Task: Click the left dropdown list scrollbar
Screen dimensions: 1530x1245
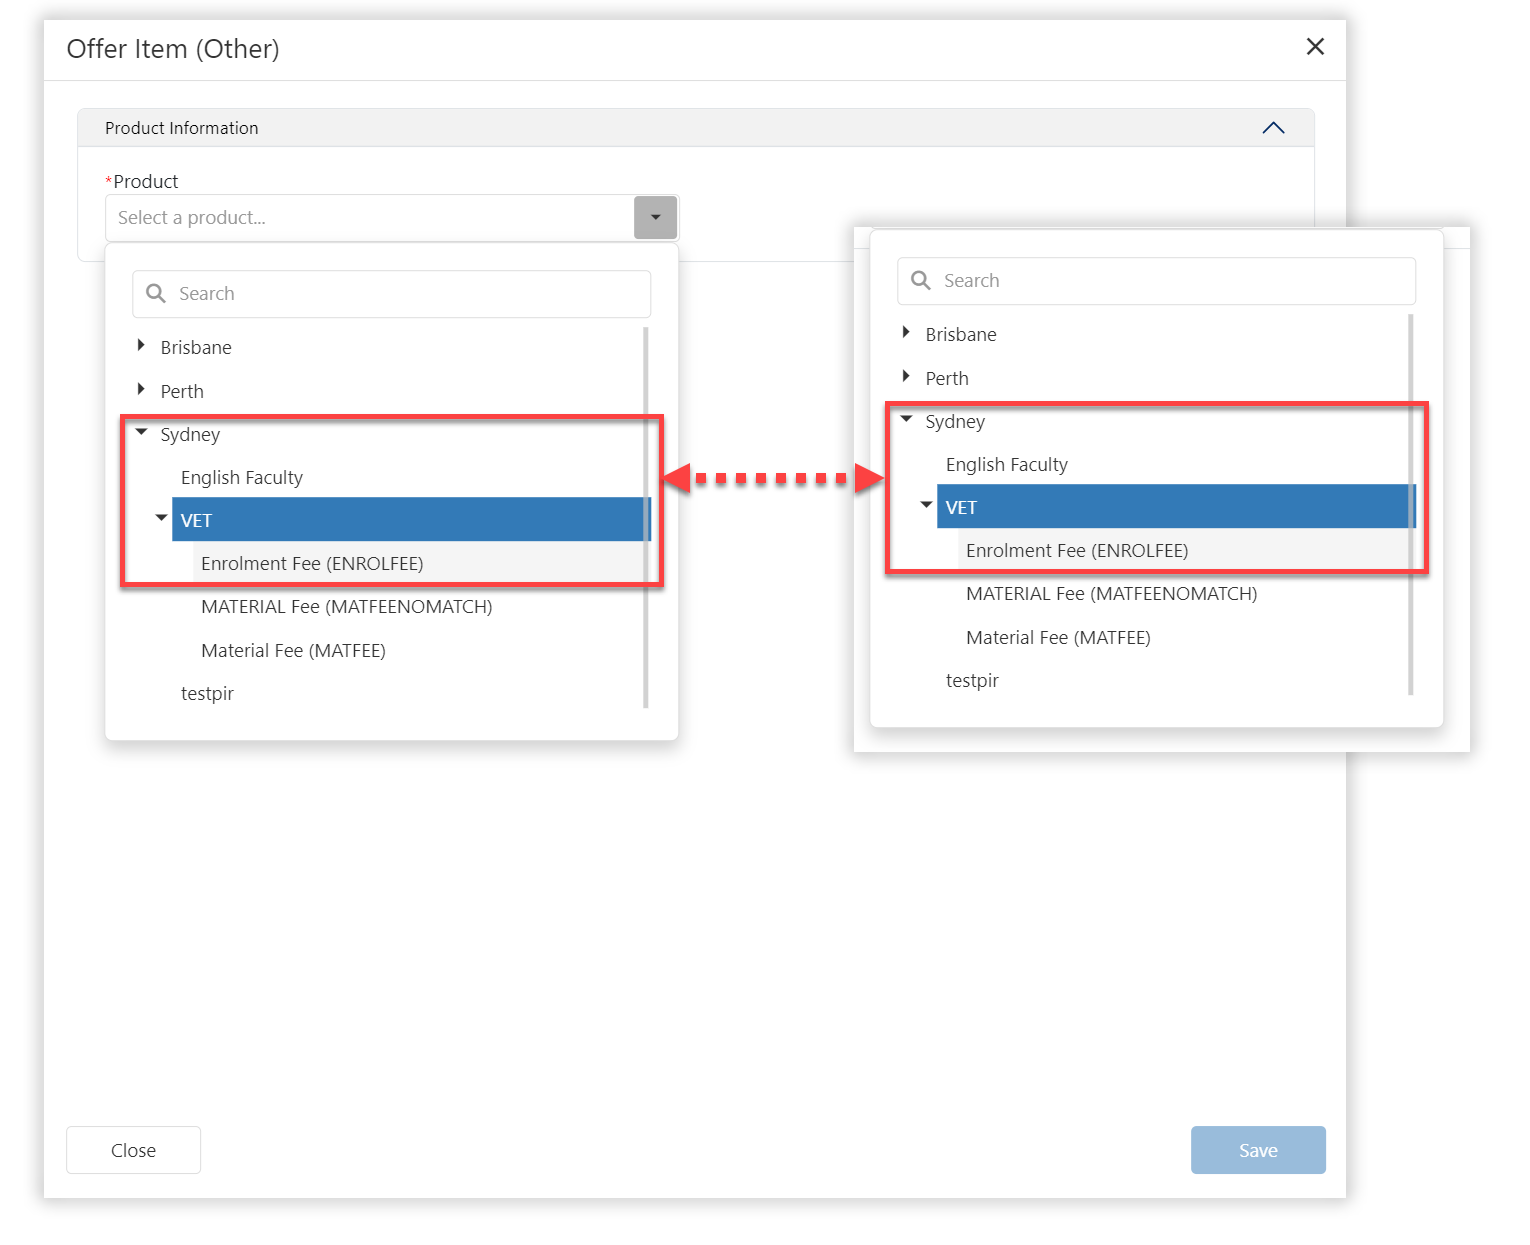Action: [646, 517]
